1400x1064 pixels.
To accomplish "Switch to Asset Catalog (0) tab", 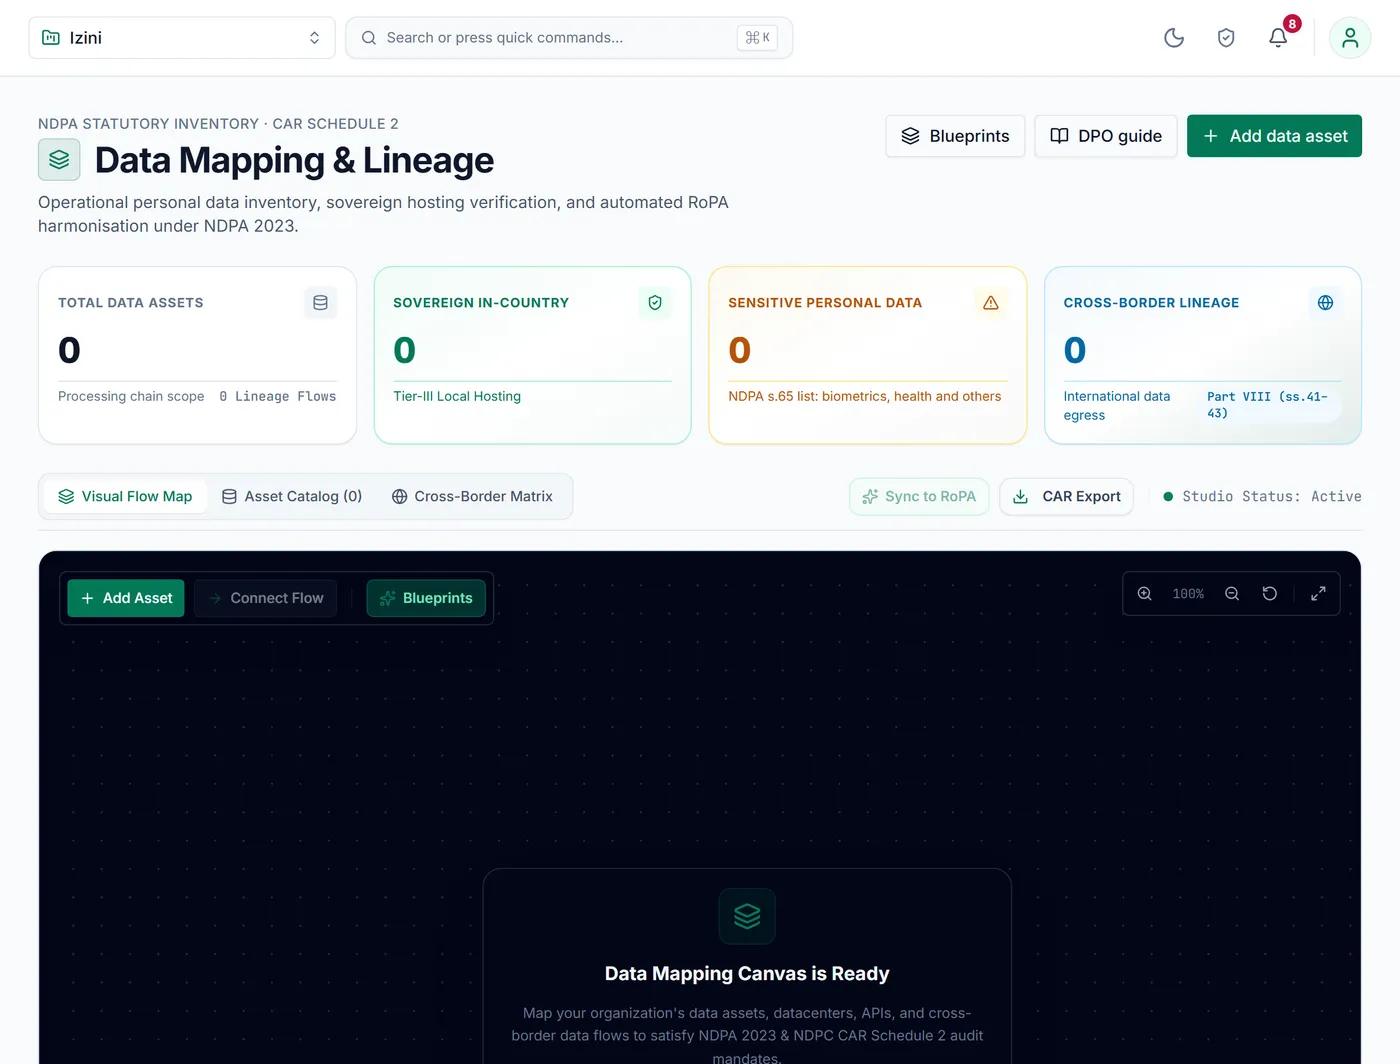I will [x=292, y=497].
